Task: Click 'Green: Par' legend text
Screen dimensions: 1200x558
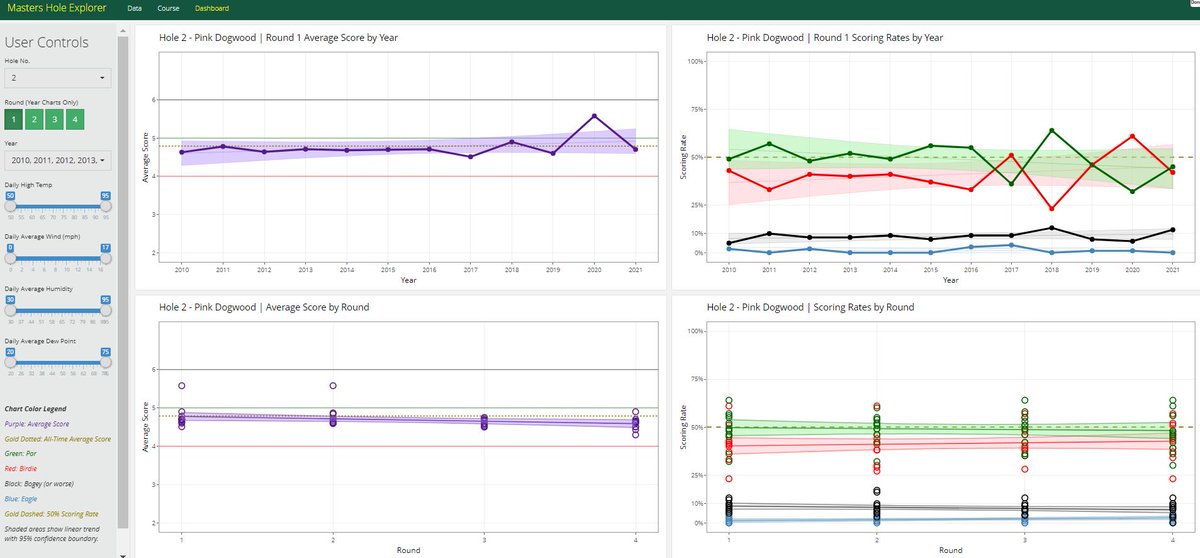Action: pyautogui.click(x=21, y=453)
